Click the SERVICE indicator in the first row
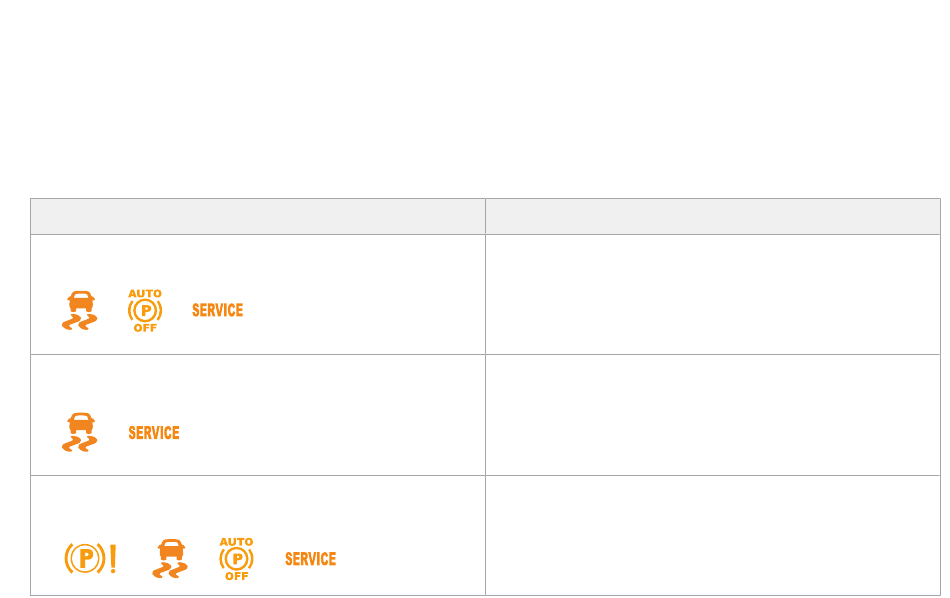 pyautogui.click(x=218, y=310)
